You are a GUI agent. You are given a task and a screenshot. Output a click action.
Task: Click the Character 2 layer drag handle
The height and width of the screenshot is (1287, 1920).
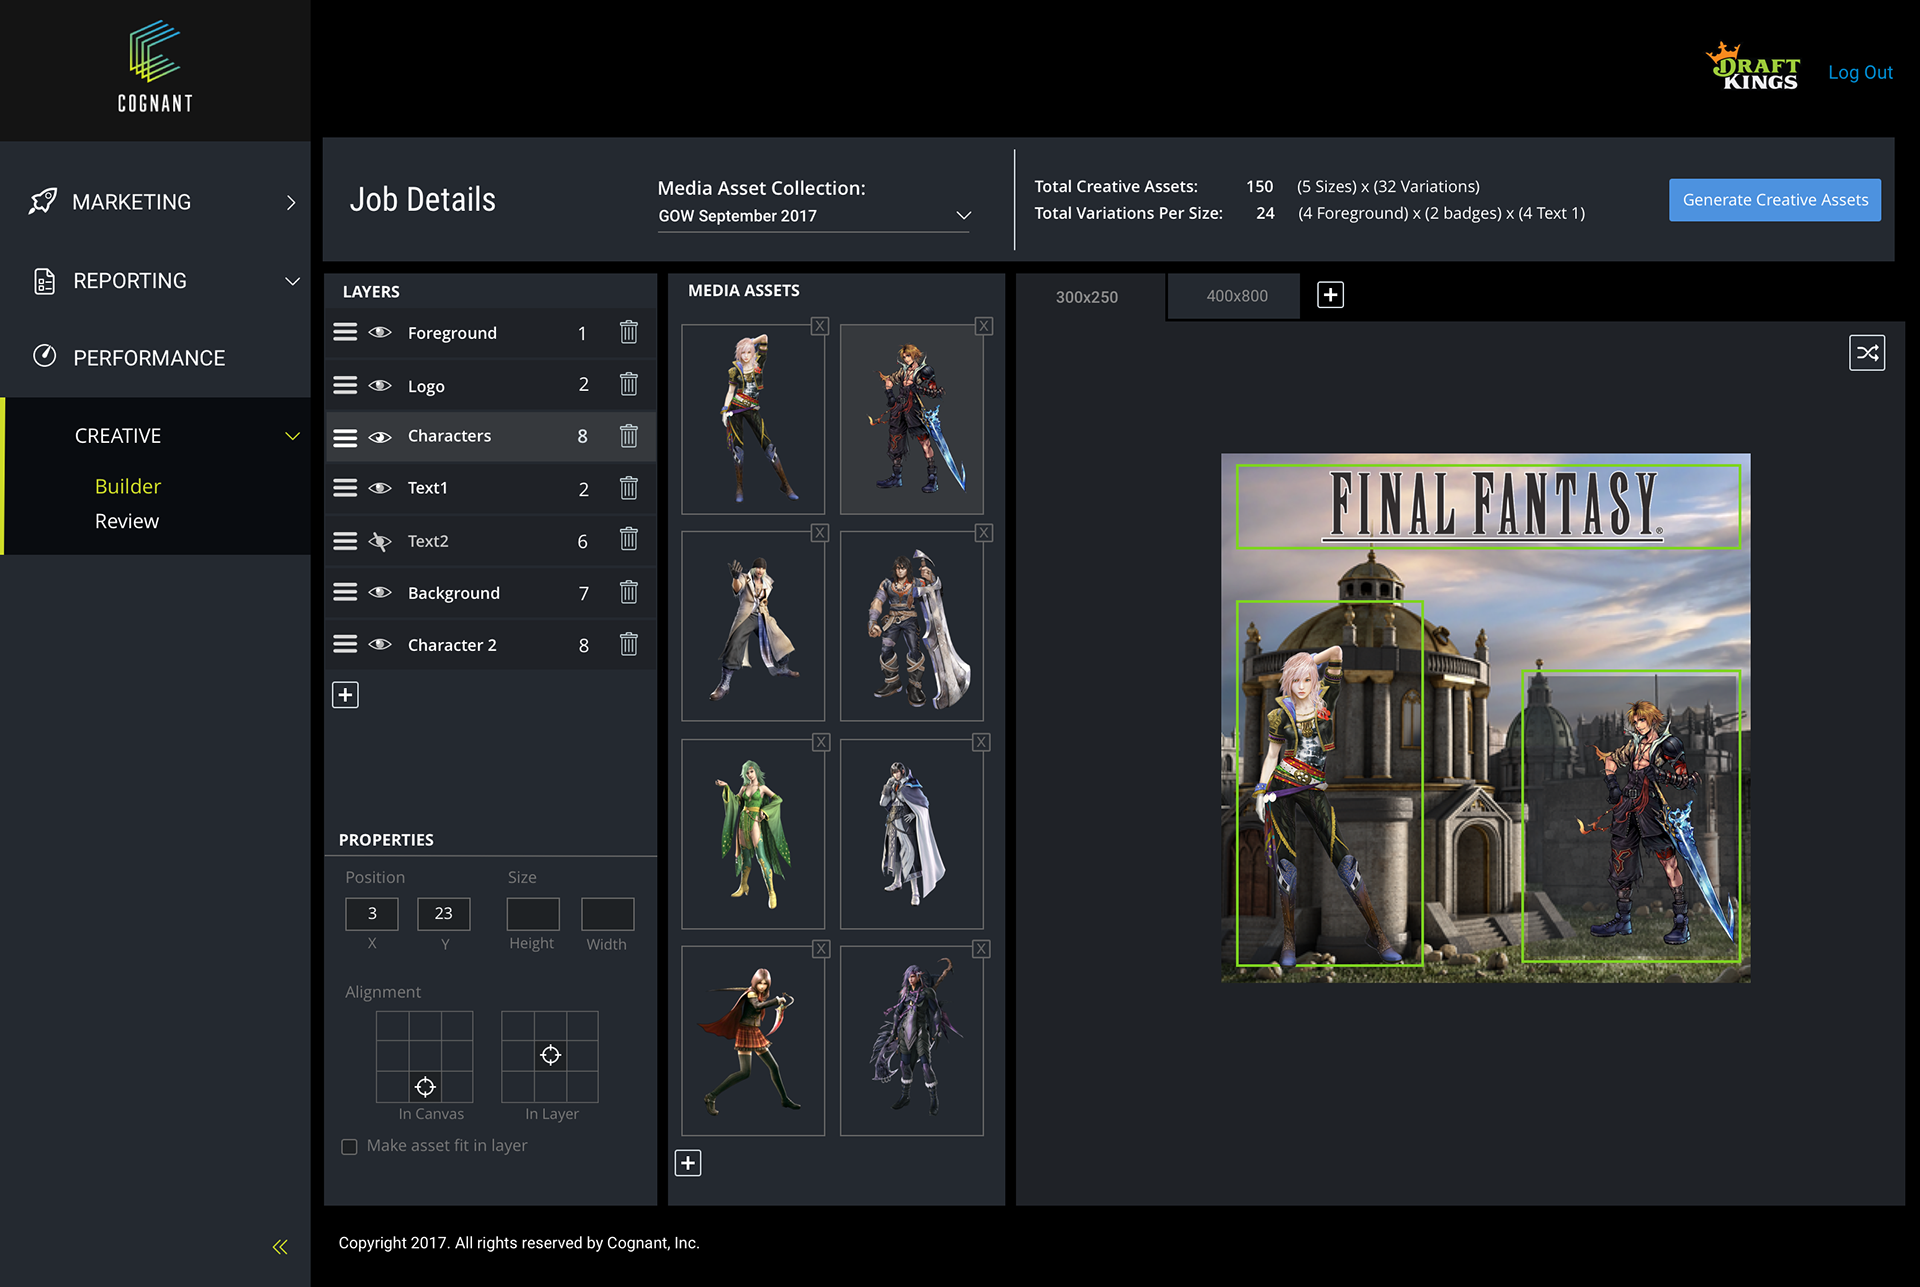(345, 644)
